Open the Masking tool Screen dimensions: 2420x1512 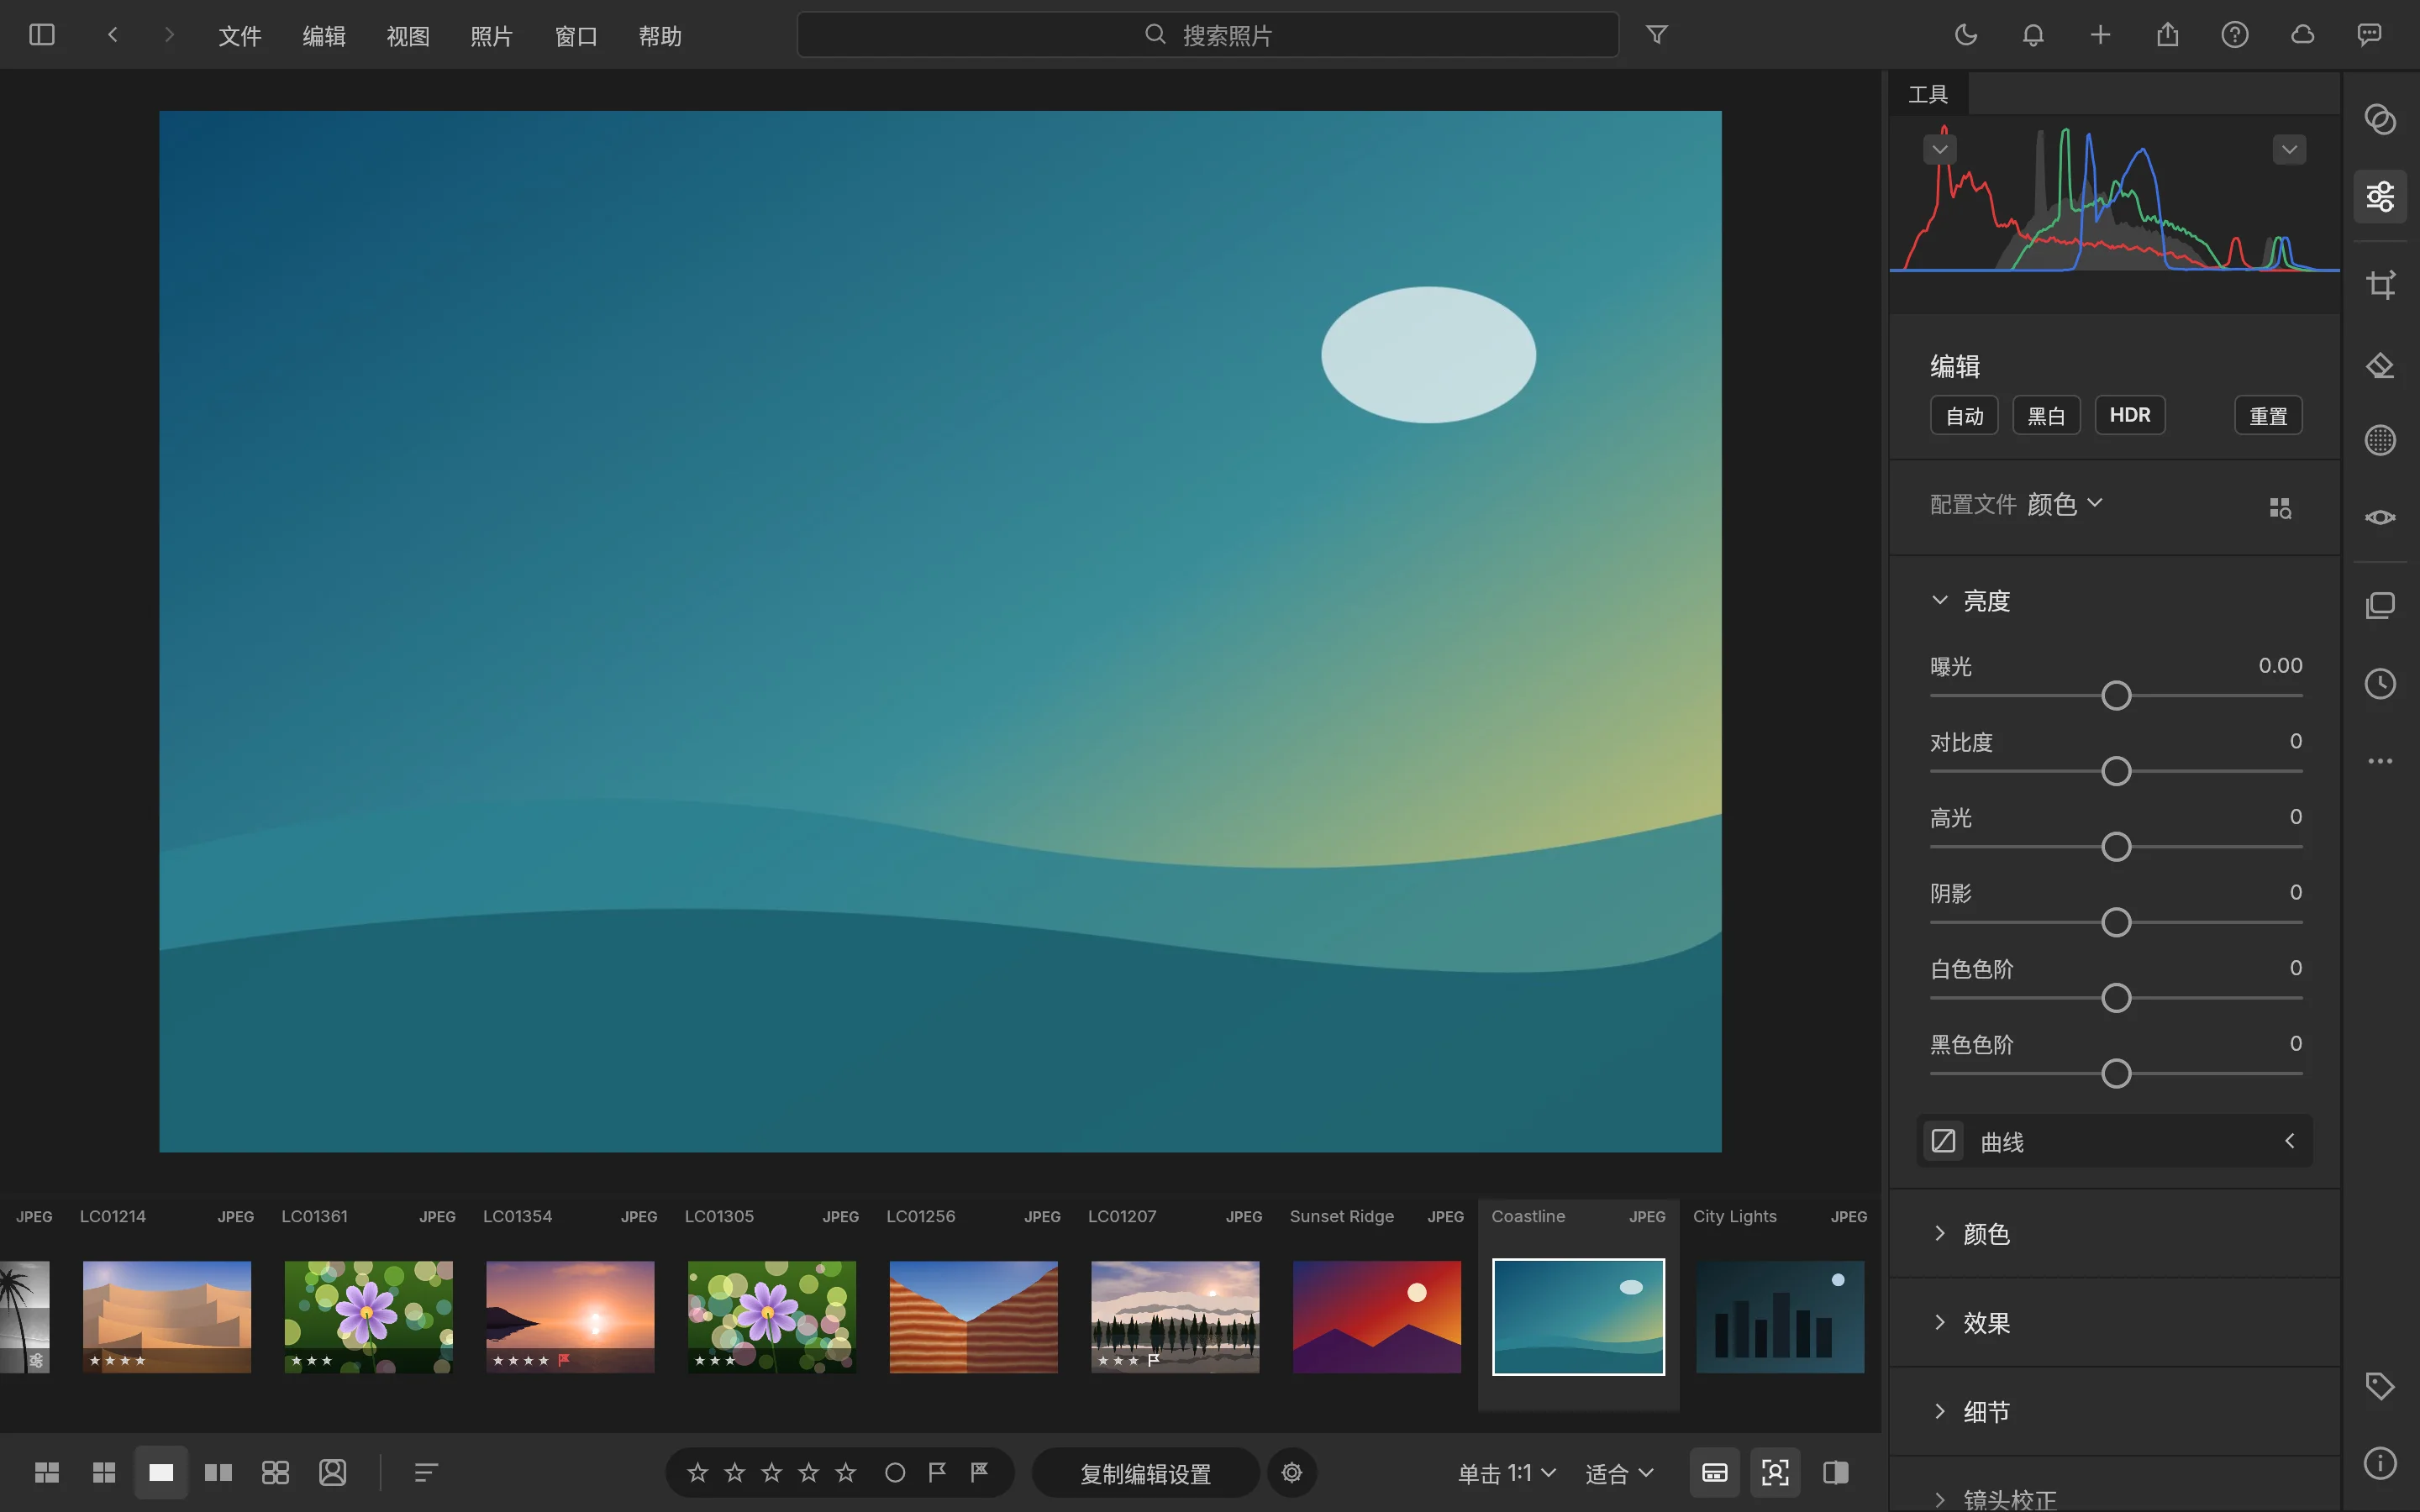(x=2380, y=440)
